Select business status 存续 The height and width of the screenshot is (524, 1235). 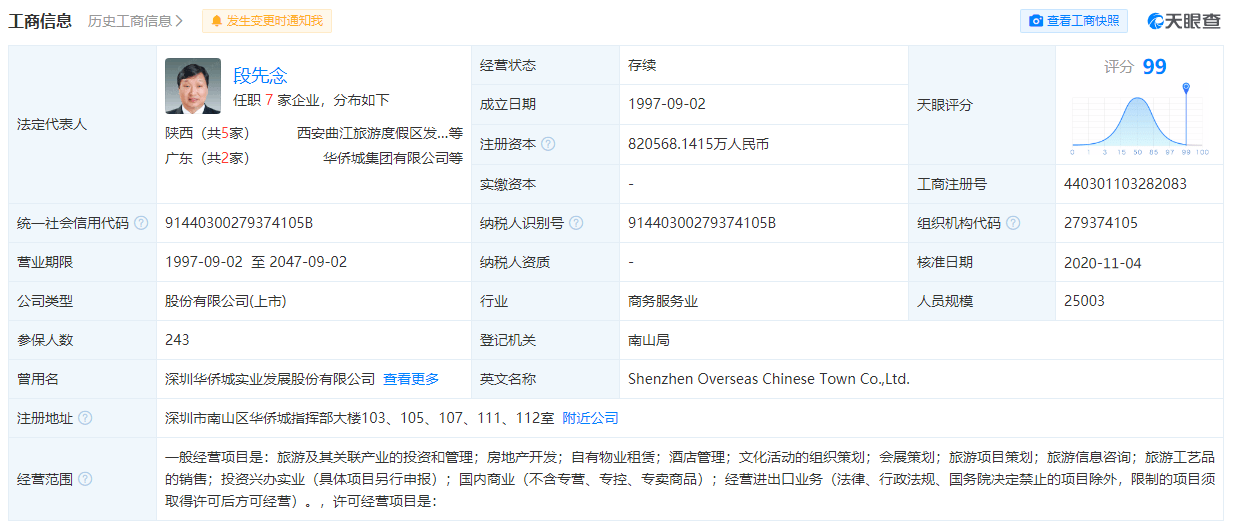[x=642, y=65]
